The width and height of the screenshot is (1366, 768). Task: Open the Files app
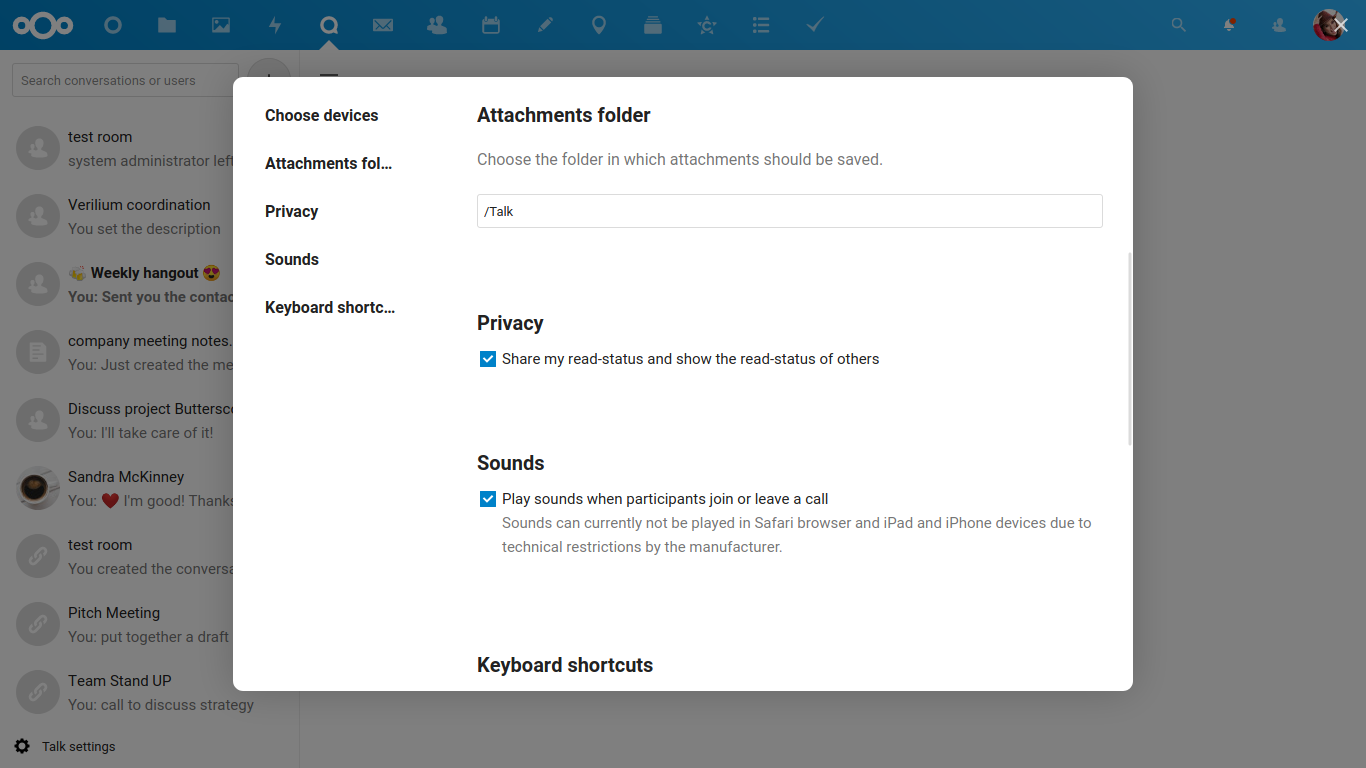pyautogui.click(x=167, y=25)
